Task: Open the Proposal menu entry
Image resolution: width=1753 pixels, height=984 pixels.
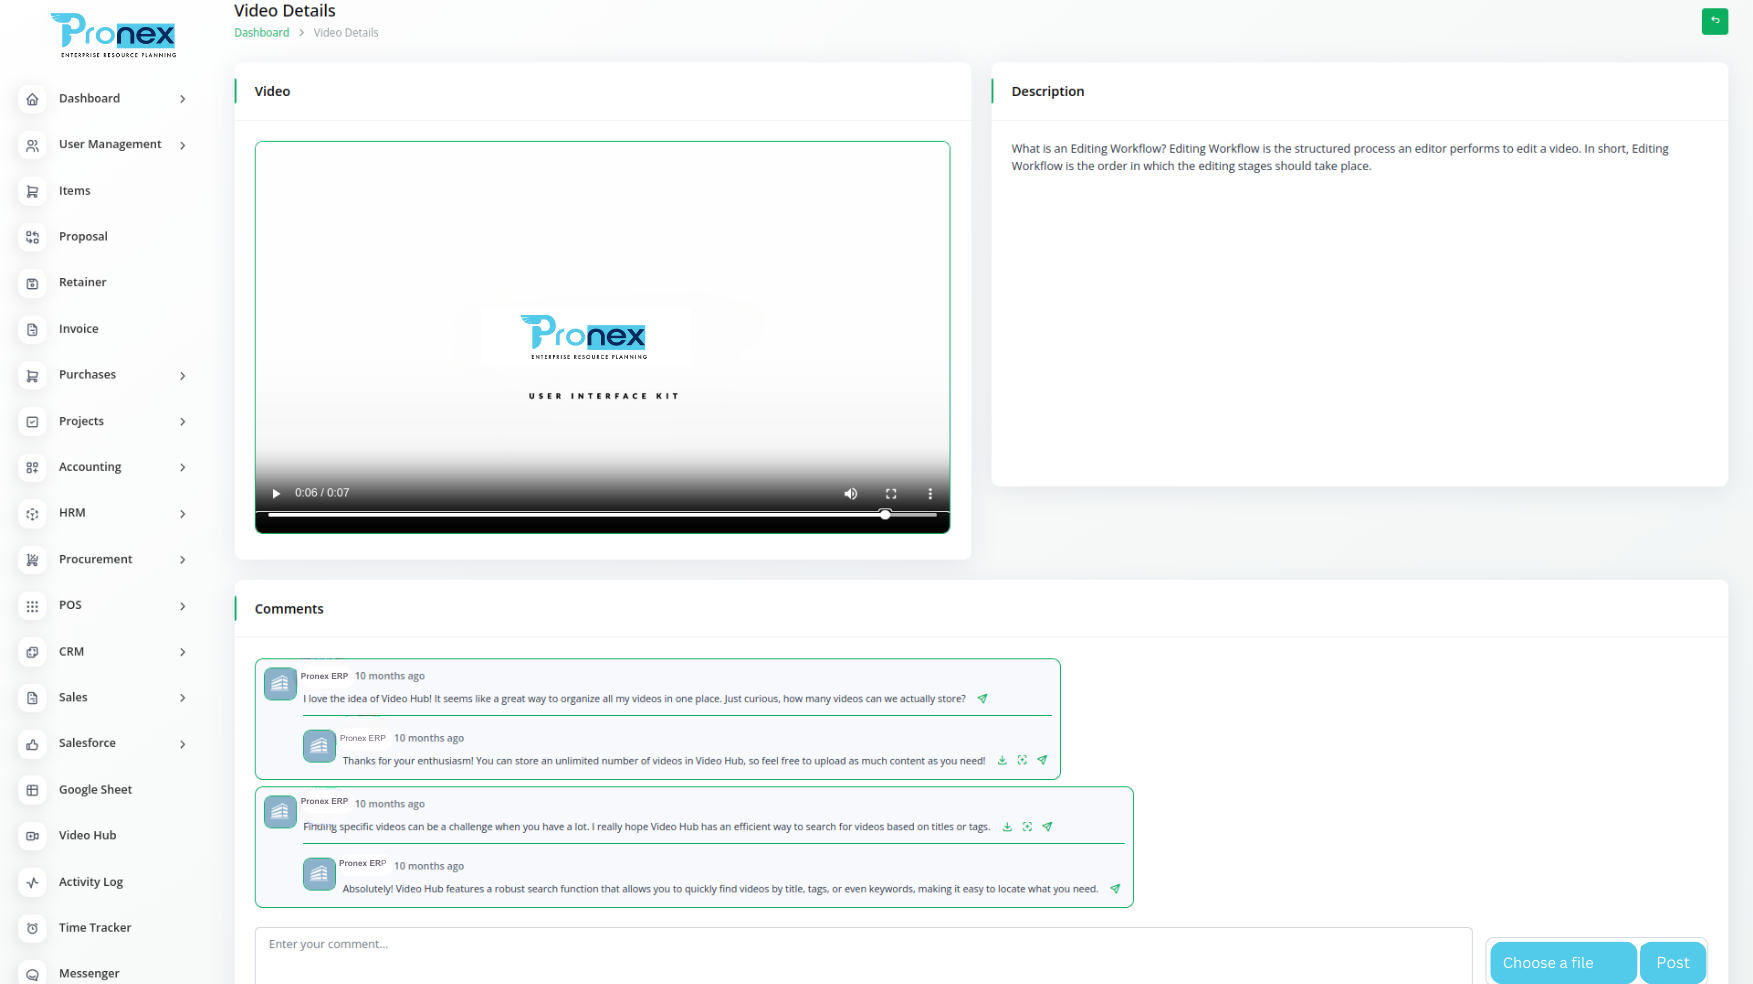Action: (x=83, y=237)
